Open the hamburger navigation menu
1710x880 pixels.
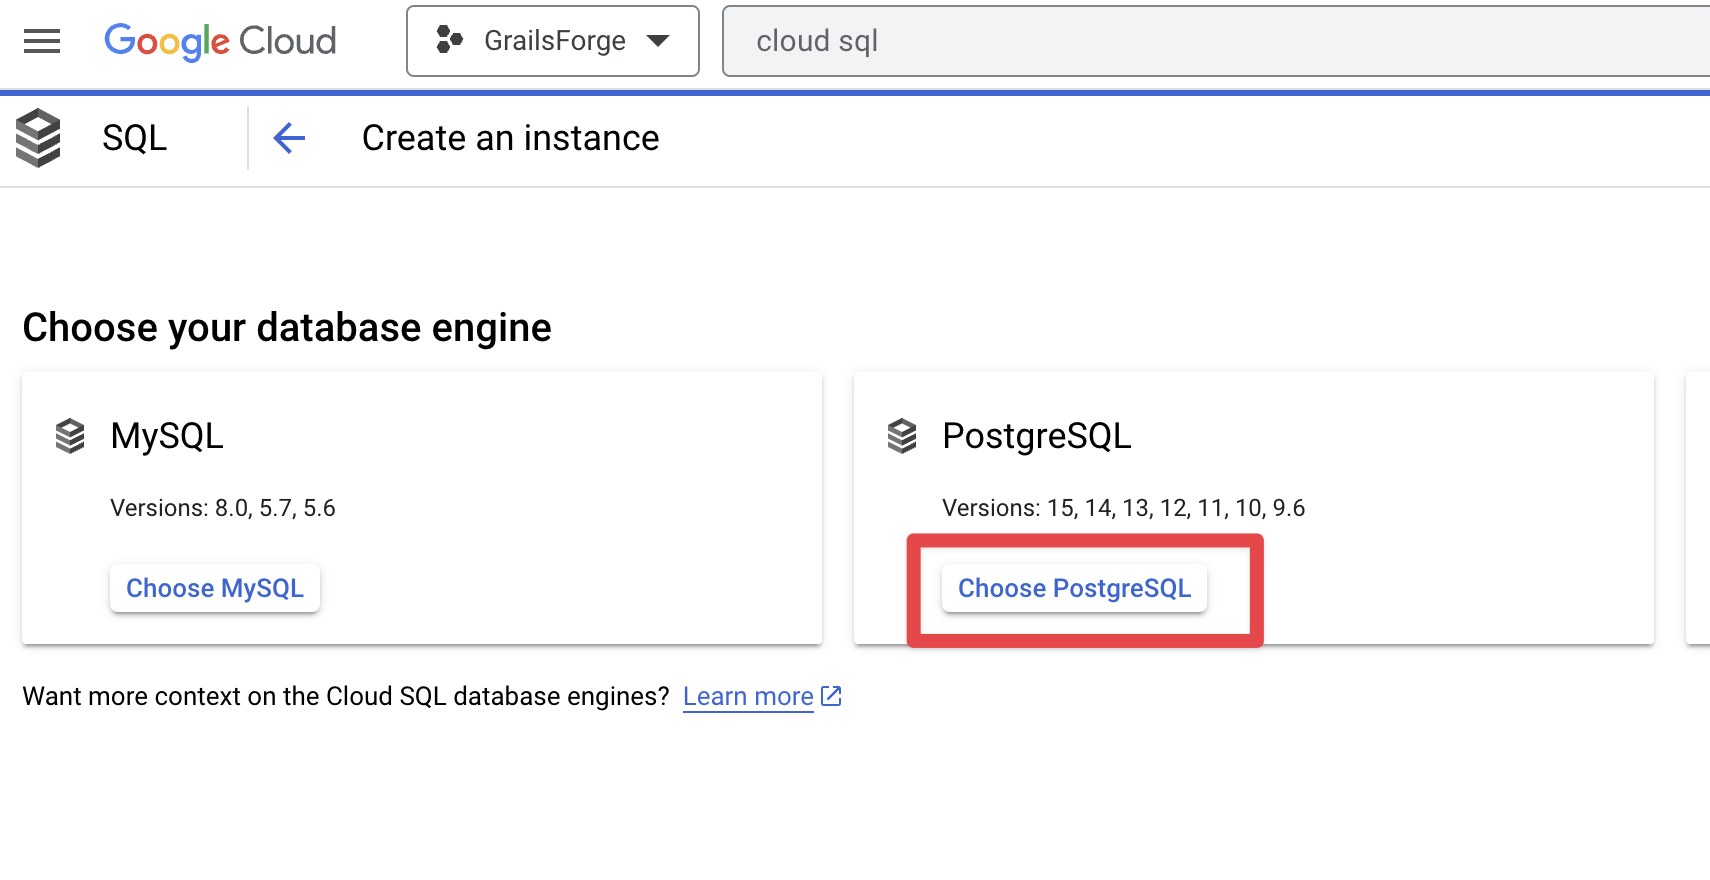click(42, 41)
